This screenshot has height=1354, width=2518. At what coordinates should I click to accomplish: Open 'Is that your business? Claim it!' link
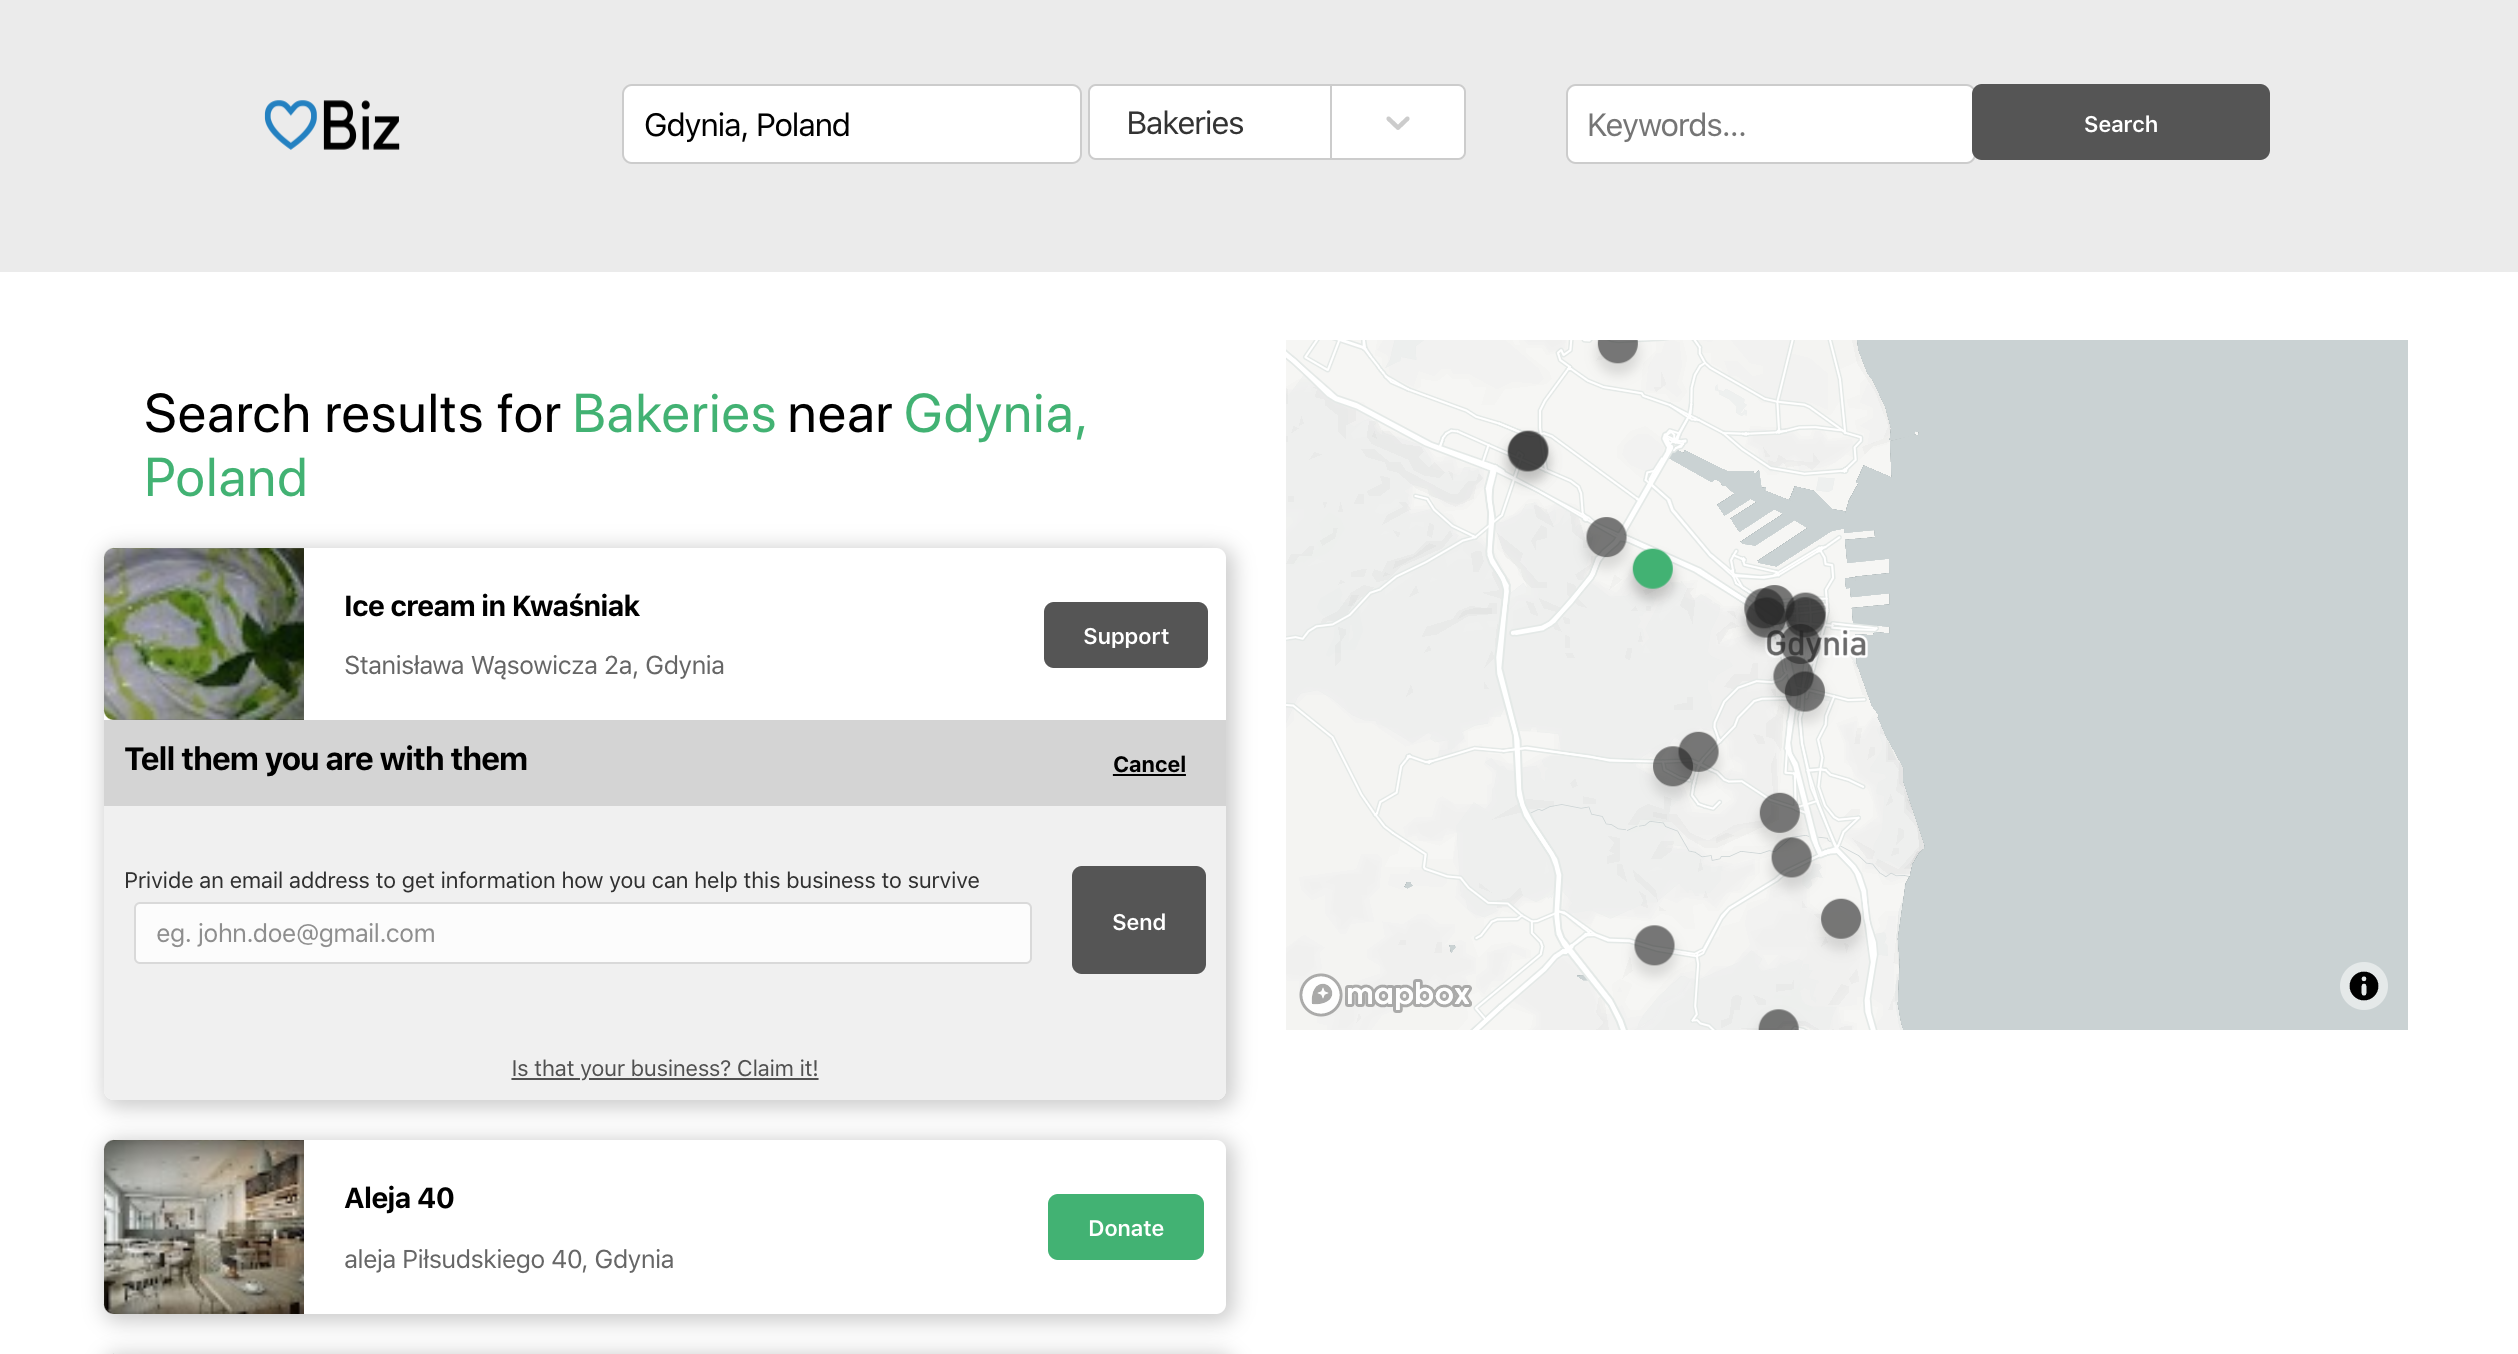point(664,1068)
